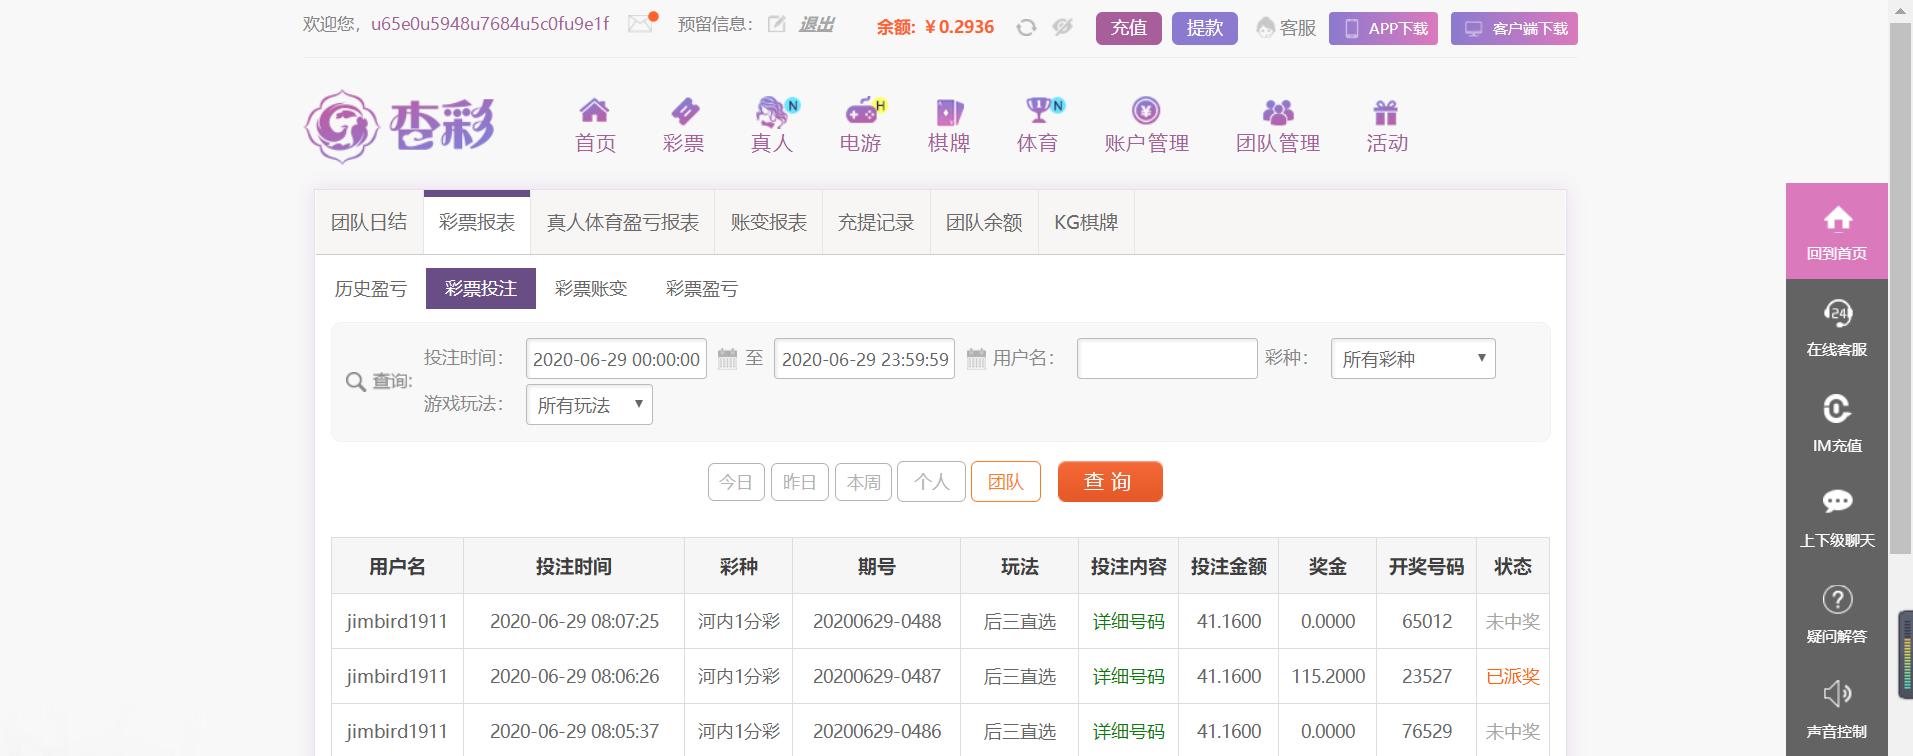This screenshot has width=1913, height=756.
Task: Switch to 账变报表 tab
Action: pos(768,222)
